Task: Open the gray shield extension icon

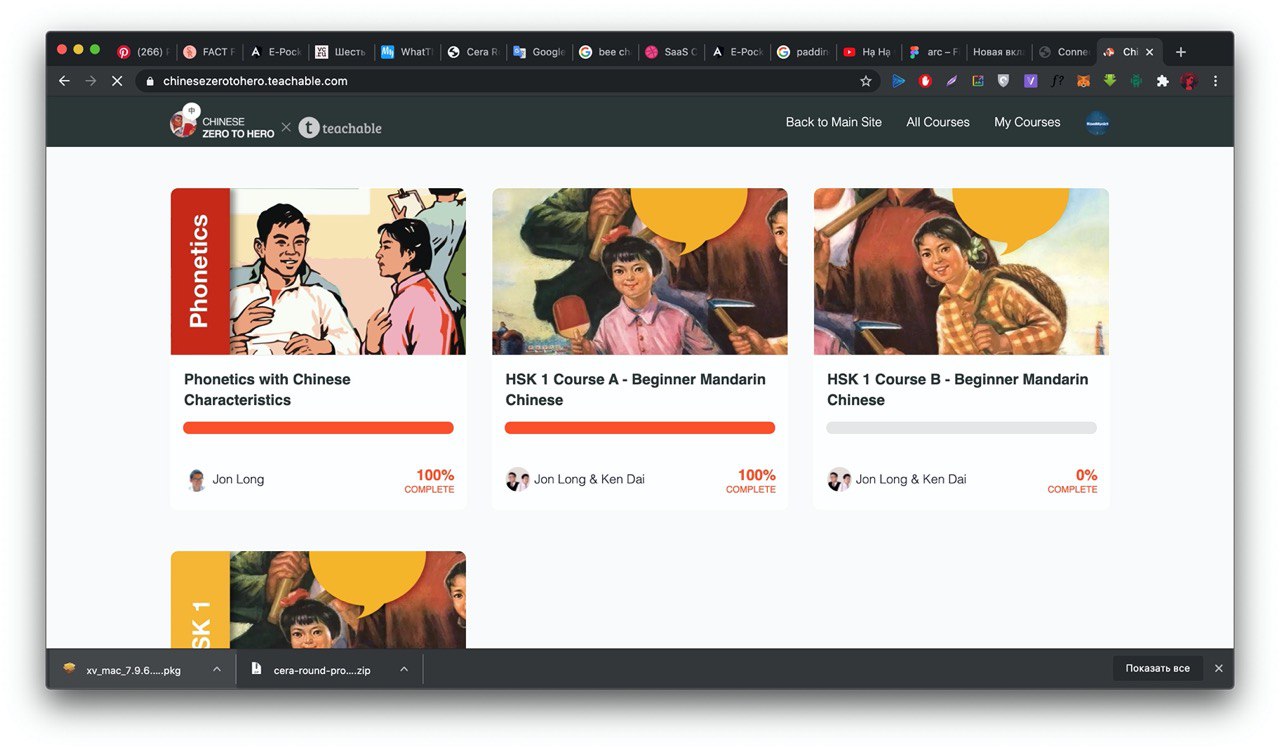Action: [x=1004, y=81]
